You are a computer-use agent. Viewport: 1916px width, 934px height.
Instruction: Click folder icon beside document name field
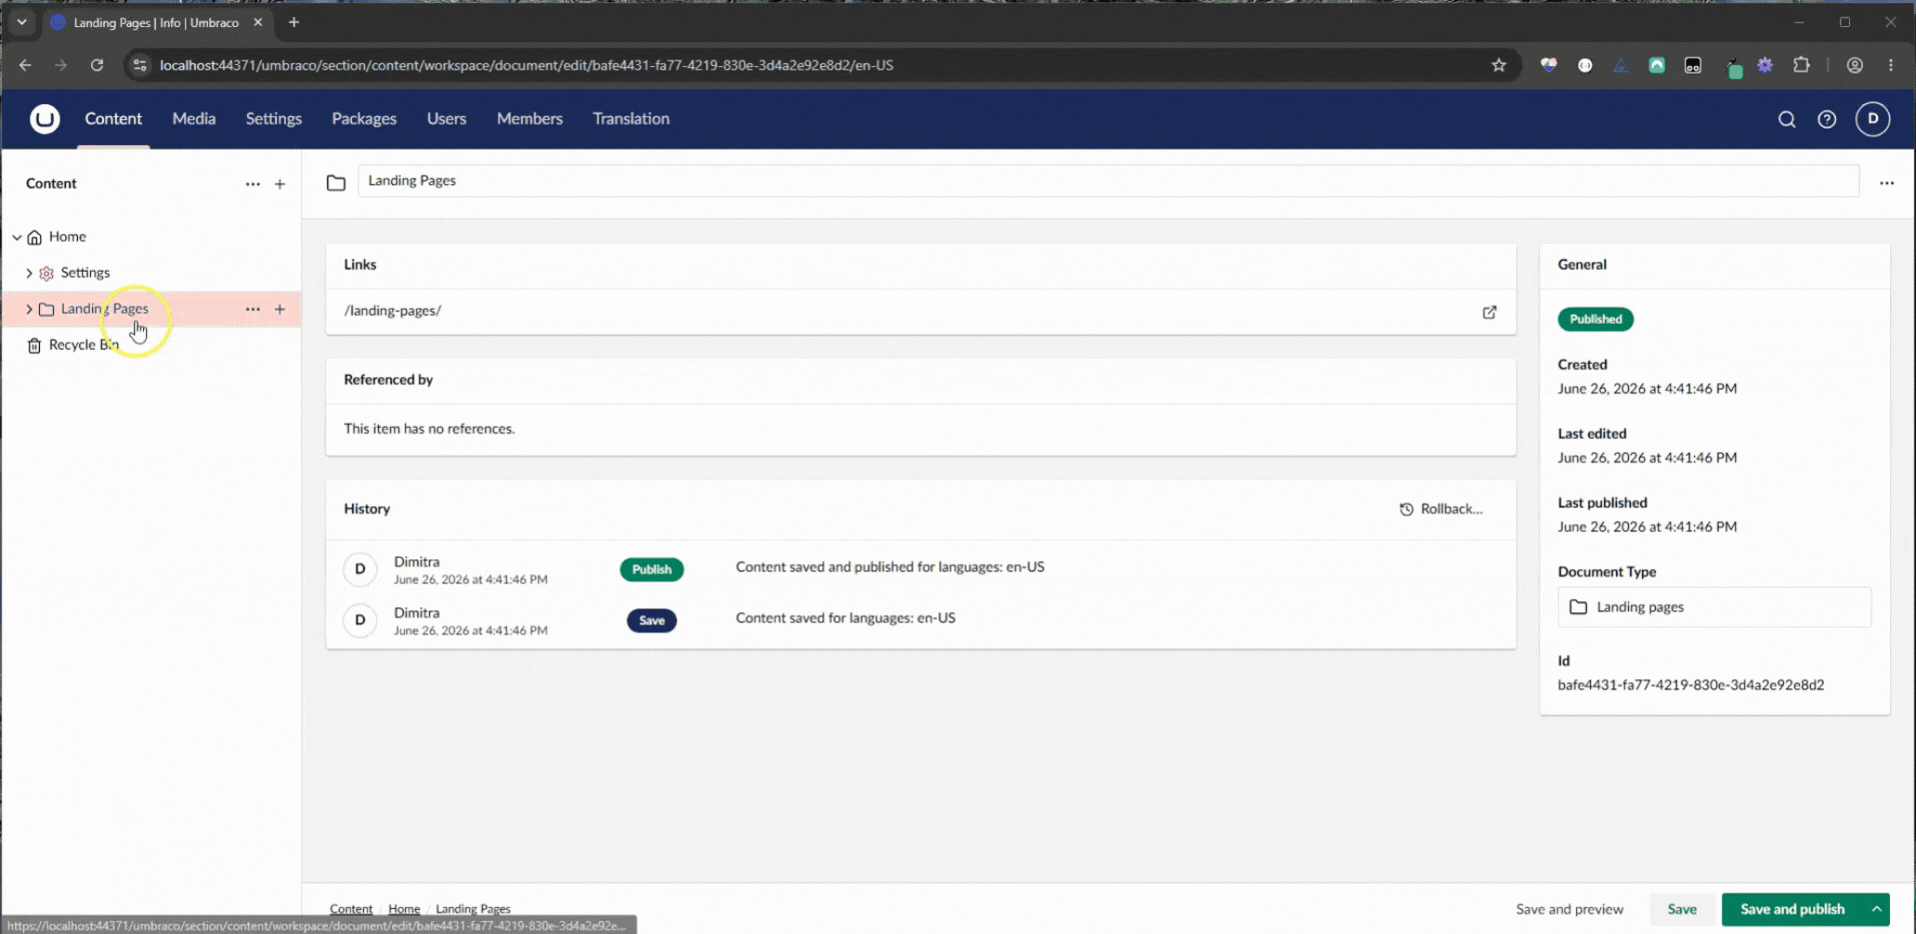(336, 183)
